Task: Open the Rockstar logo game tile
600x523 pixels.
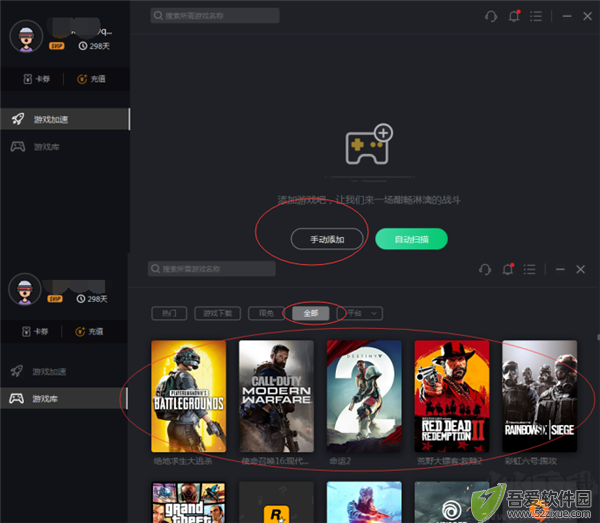Action: [276, 502]
